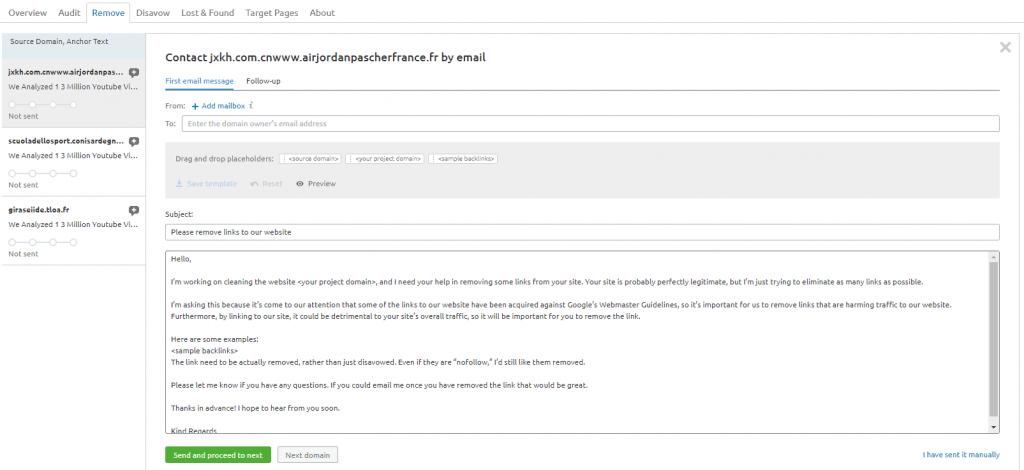The width and height of the screenshot is (1024, 470).
Task: Go to Lost & Found tab
Action: click(x=208, y=12)
